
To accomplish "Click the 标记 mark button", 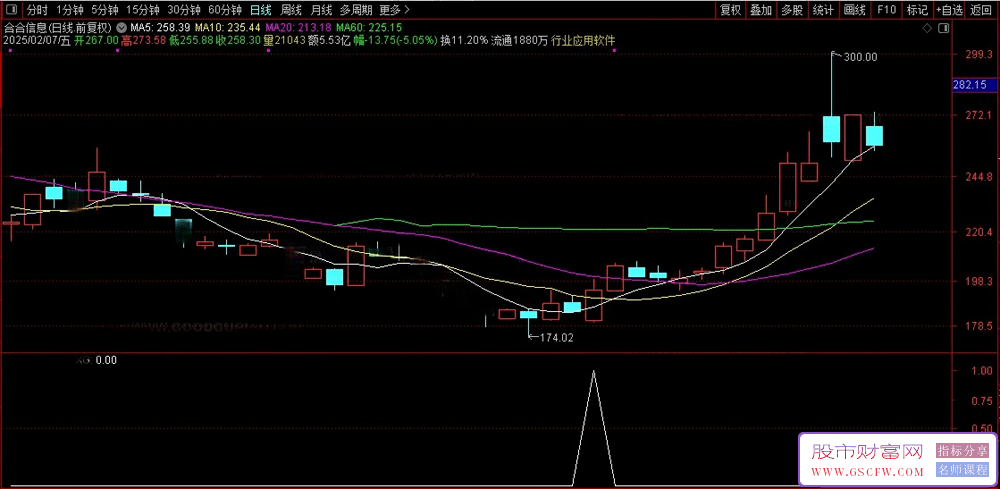I will 916,9.
